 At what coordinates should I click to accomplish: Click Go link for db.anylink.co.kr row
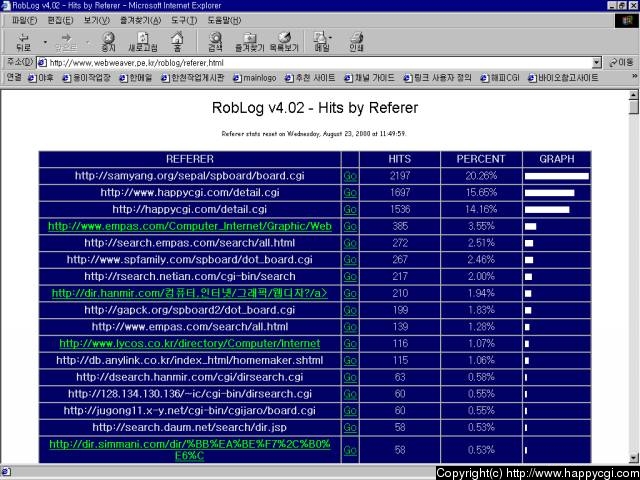pyautogui.click(x=350, y=360)
